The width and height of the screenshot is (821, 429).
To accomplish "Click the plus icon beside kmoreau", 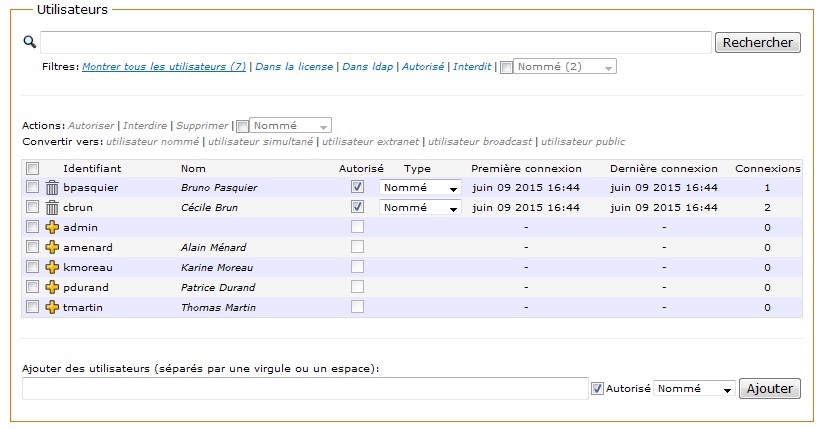I will coord(52,267).
